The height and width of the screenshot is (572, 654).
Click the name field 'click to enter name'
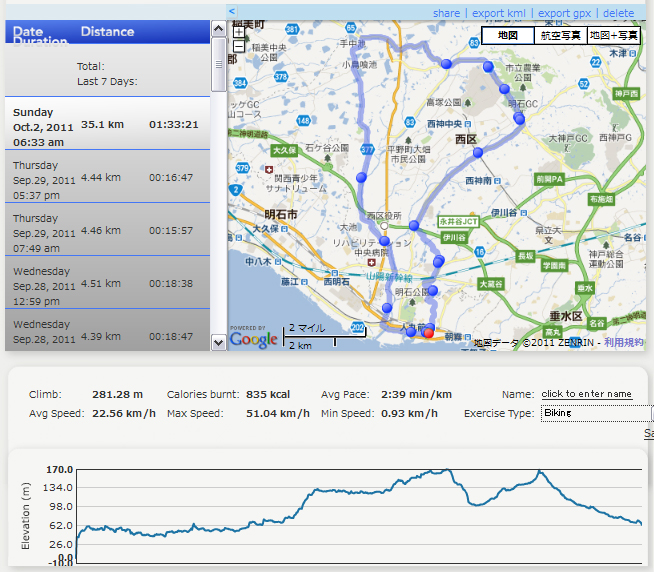click(587, 394)
